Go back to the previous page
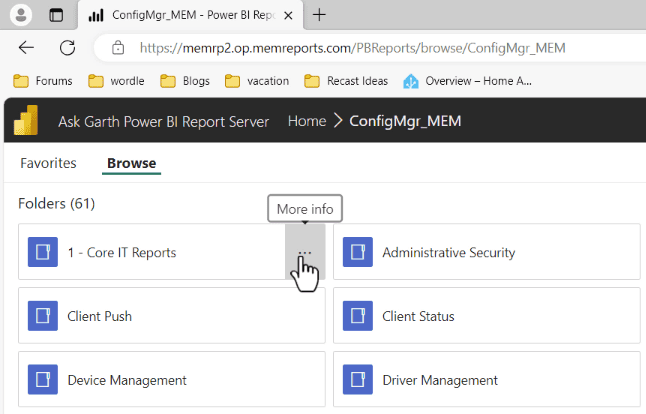 coord(26,48)
